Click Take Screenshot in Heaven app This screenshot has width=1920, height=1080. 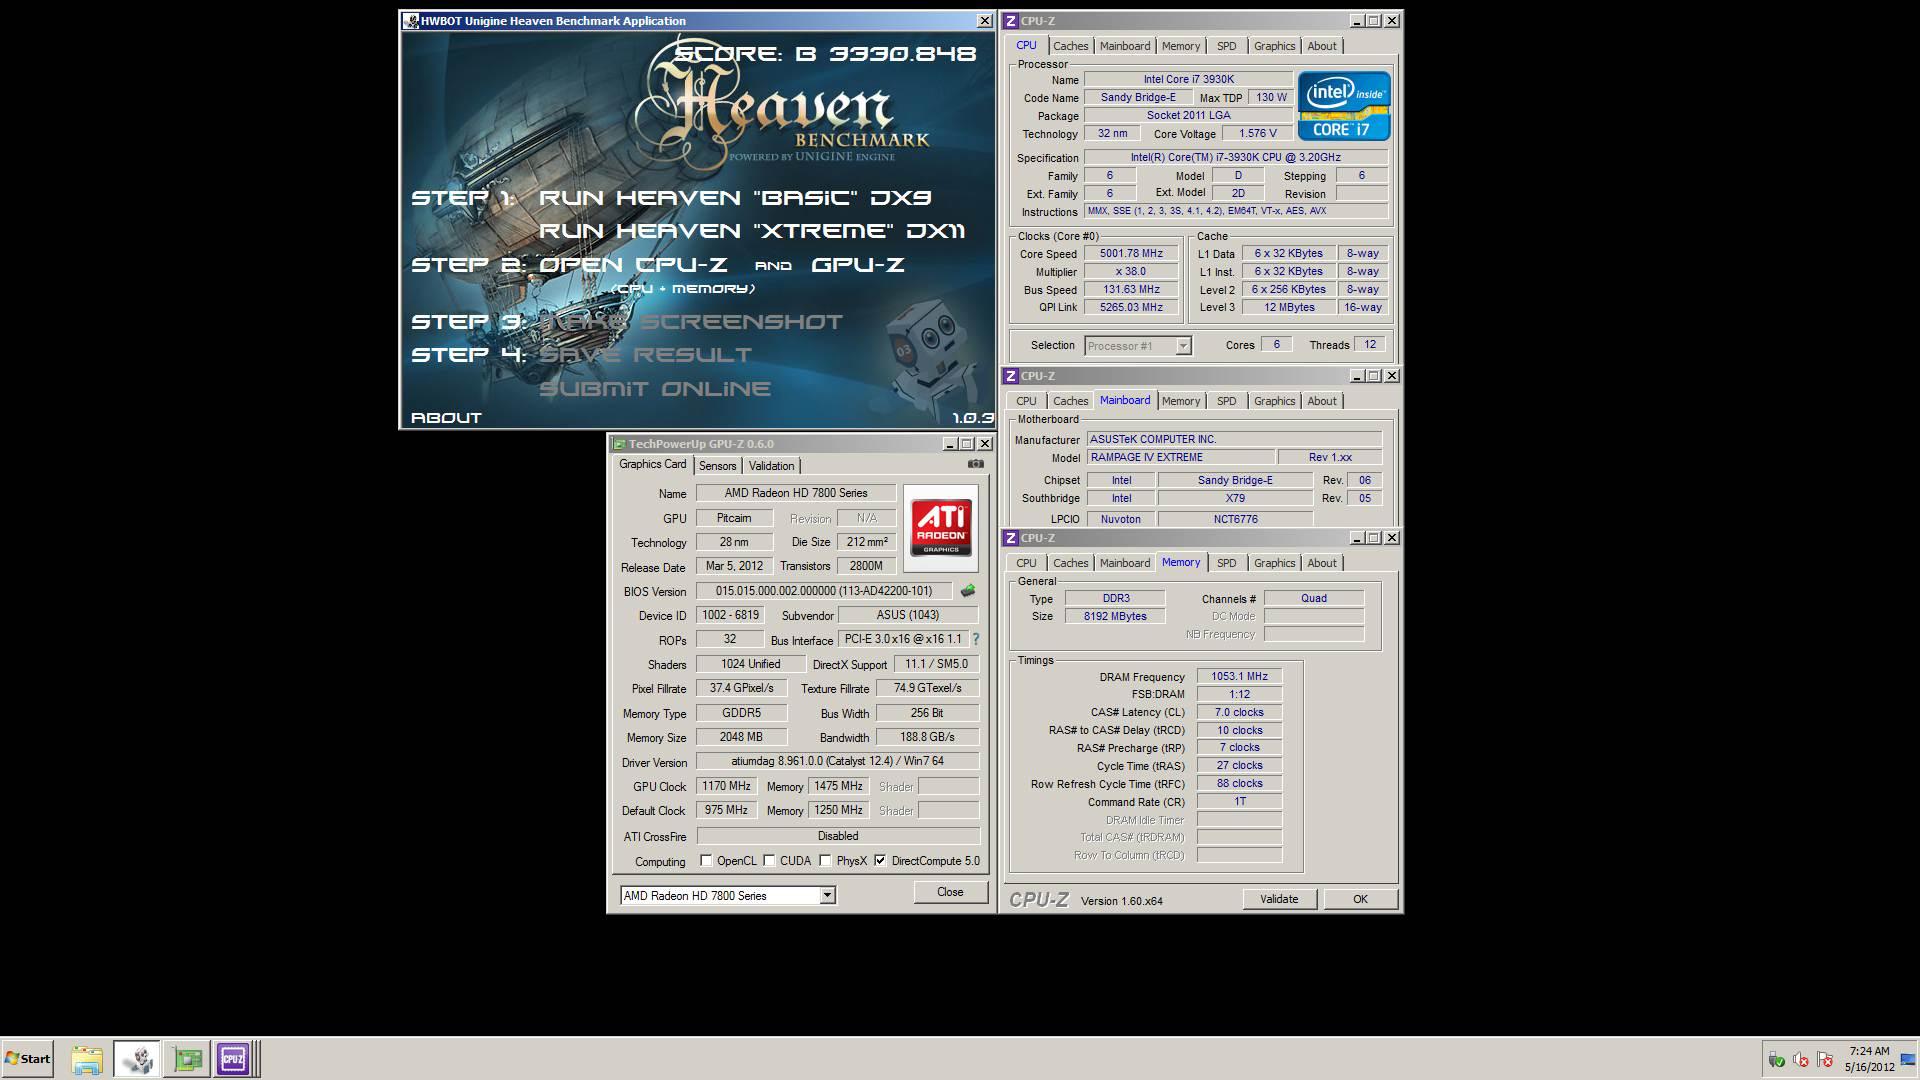coord(690,322)
